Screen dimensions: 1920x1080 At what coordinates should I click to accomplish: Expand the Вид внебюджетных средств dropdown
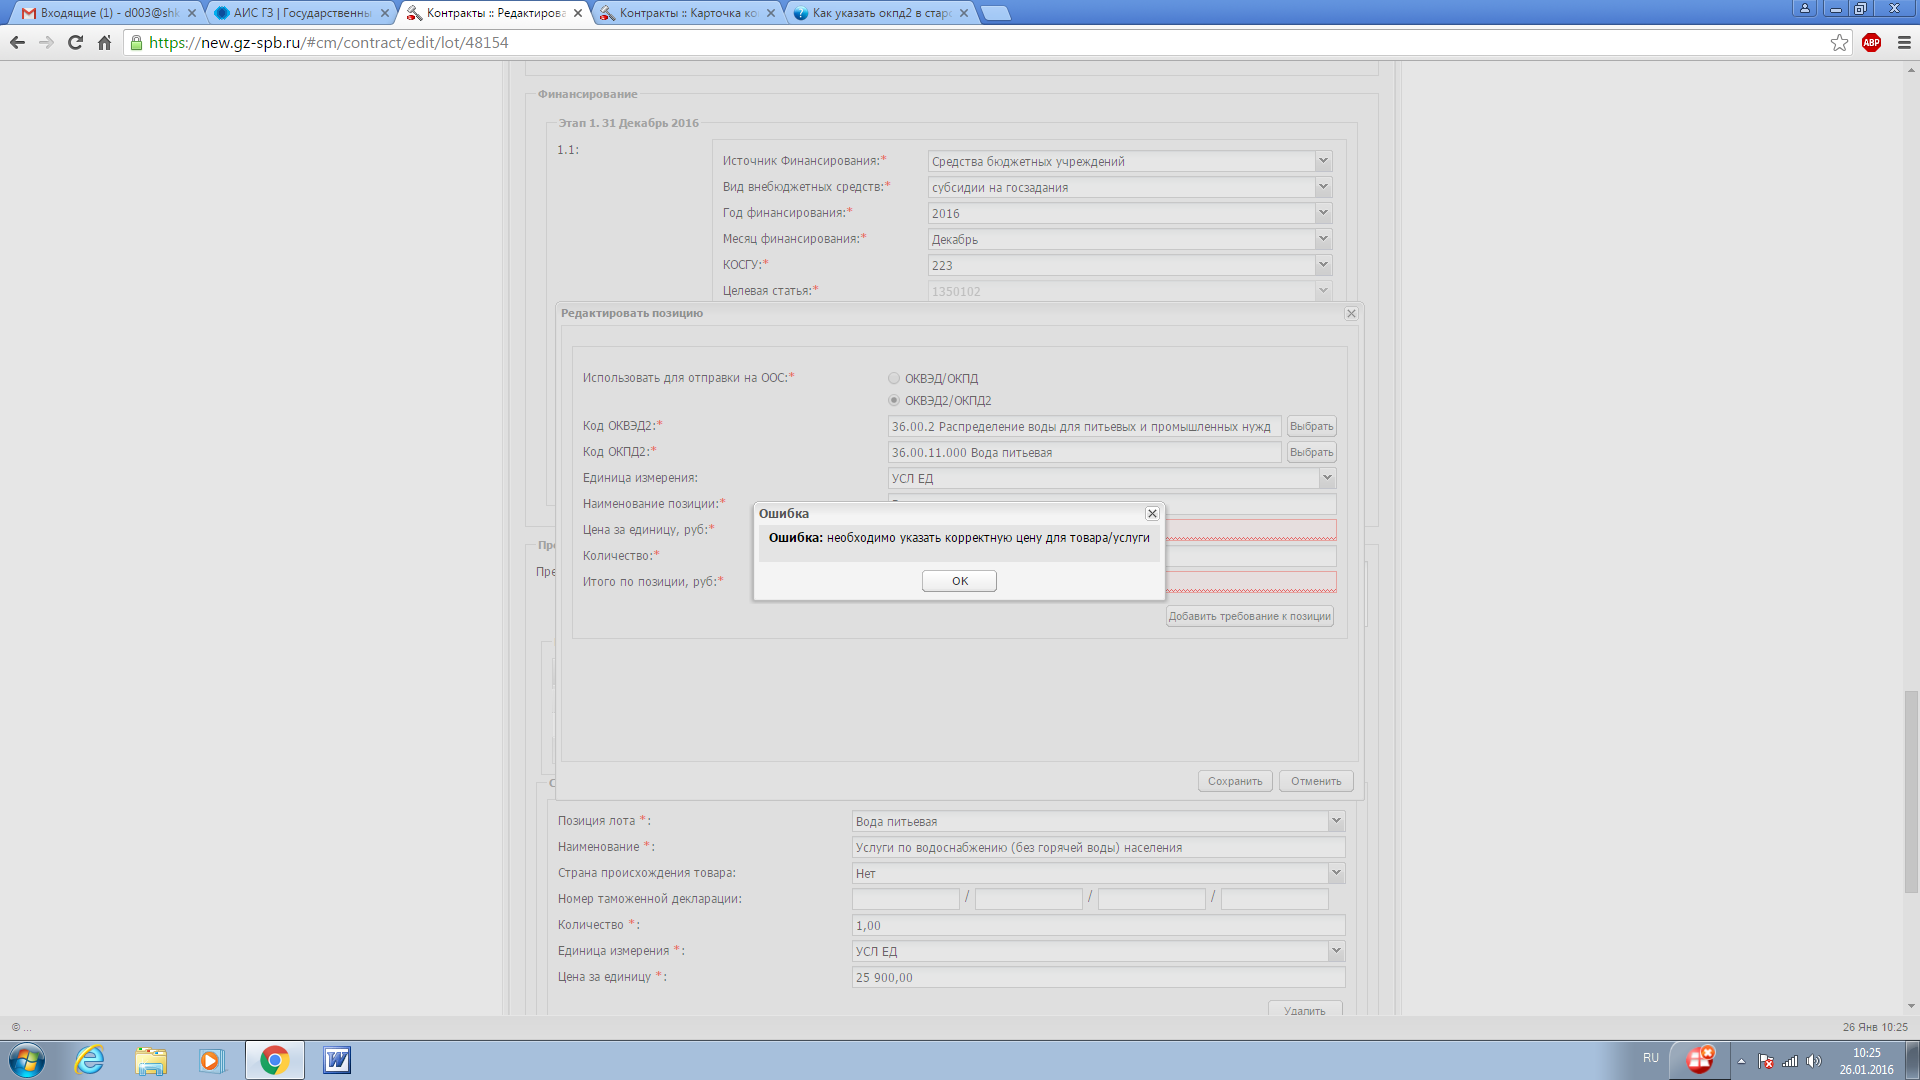pyautogui.click(x=1323, y=187)
